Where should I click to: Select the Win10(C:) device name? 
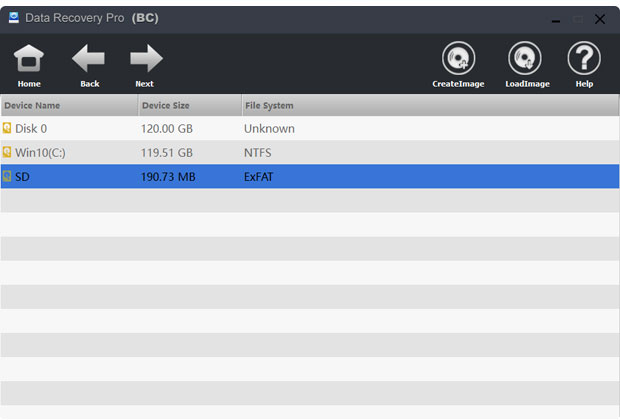tap(40, 153)
